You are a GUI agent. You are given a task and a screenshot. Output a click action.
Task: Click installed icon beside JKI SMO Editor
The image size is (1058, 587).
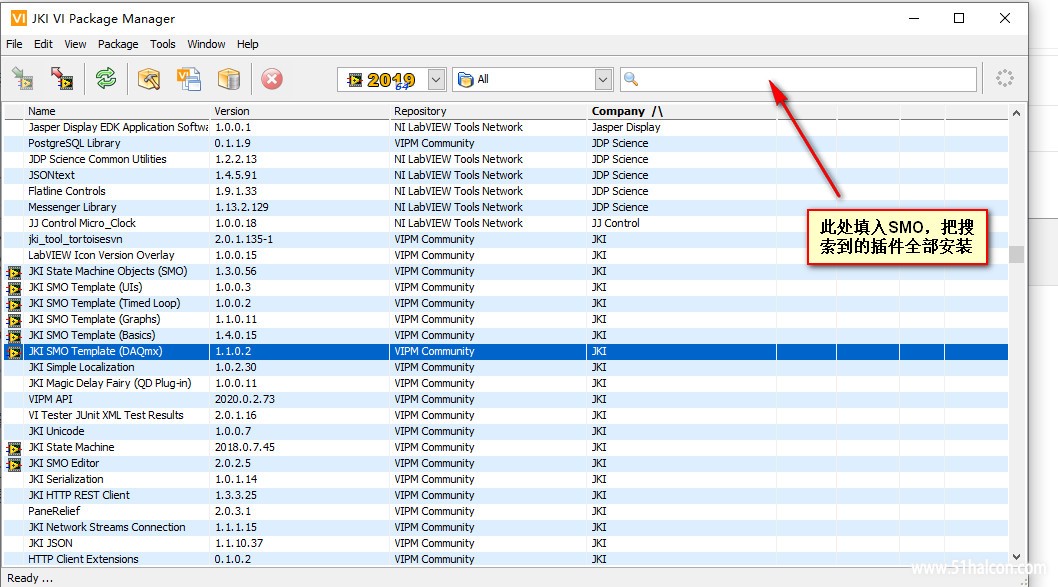[13, 464]
